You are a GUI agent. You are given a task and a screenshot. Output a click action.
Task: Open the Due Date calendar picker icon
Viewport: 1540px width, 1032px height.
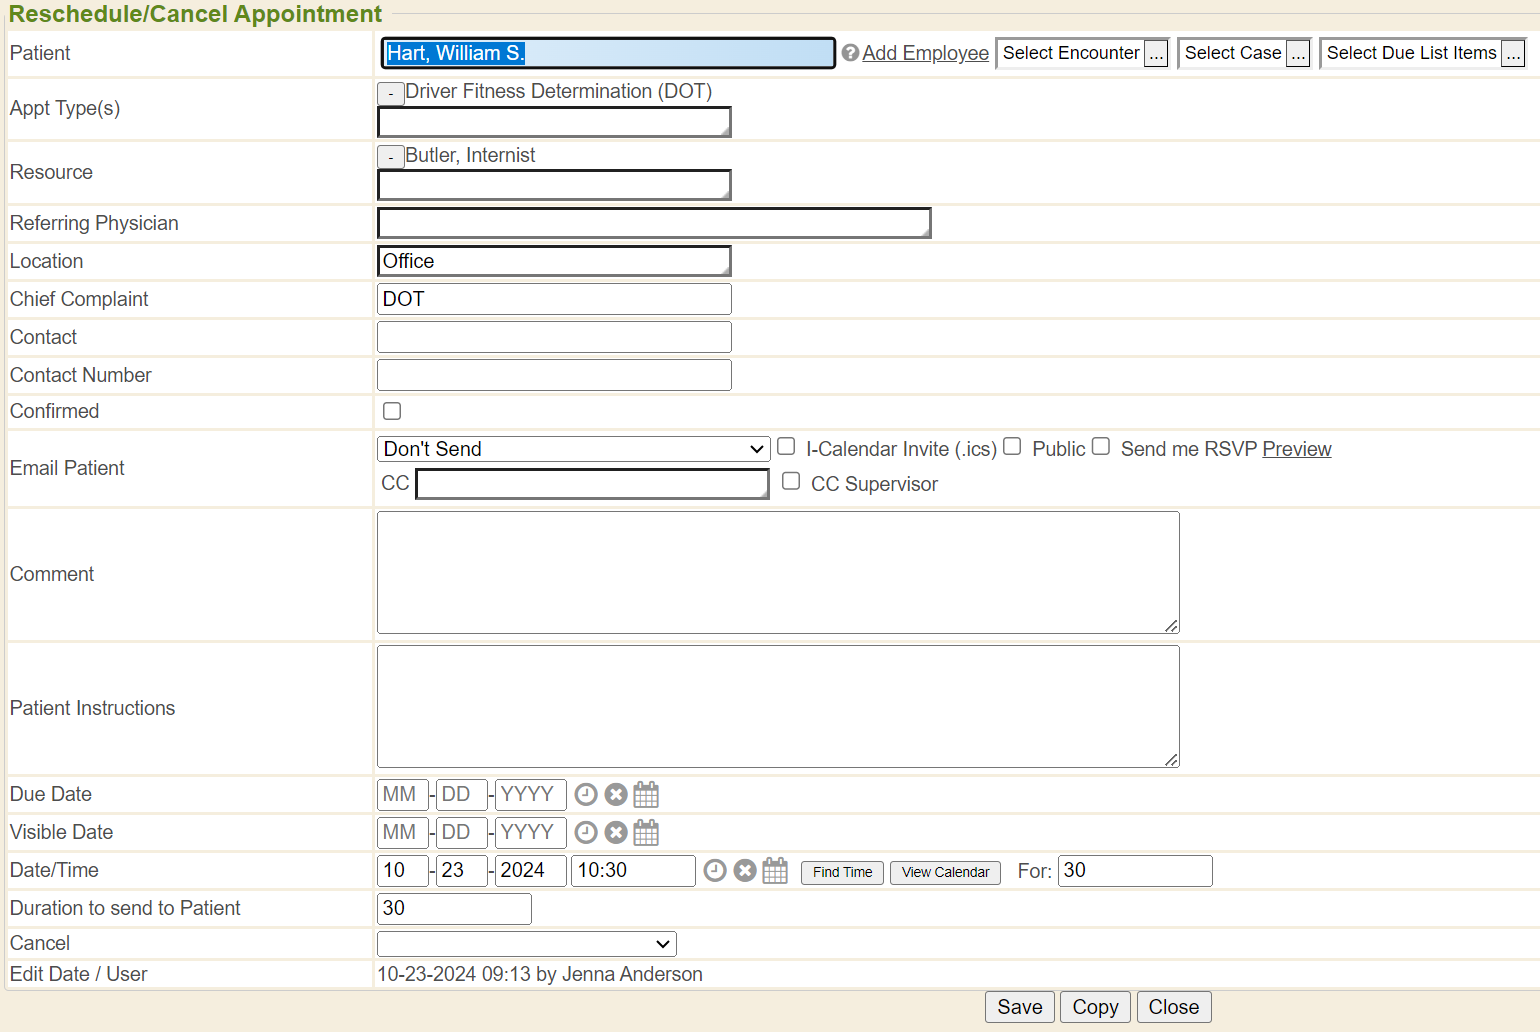tap(646, 795)
